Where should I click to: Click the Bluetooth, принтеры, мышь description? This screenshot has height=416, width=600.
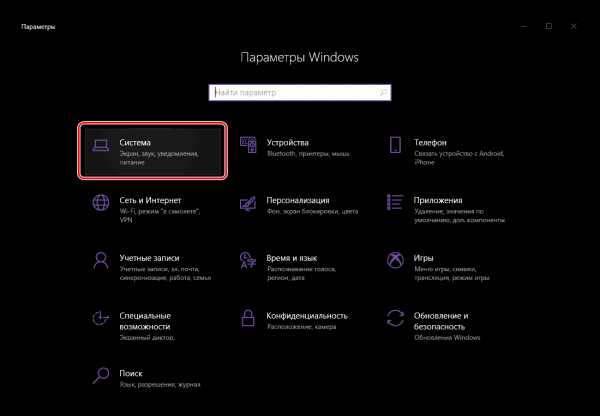pyautogui.click(x=308, y=153)
